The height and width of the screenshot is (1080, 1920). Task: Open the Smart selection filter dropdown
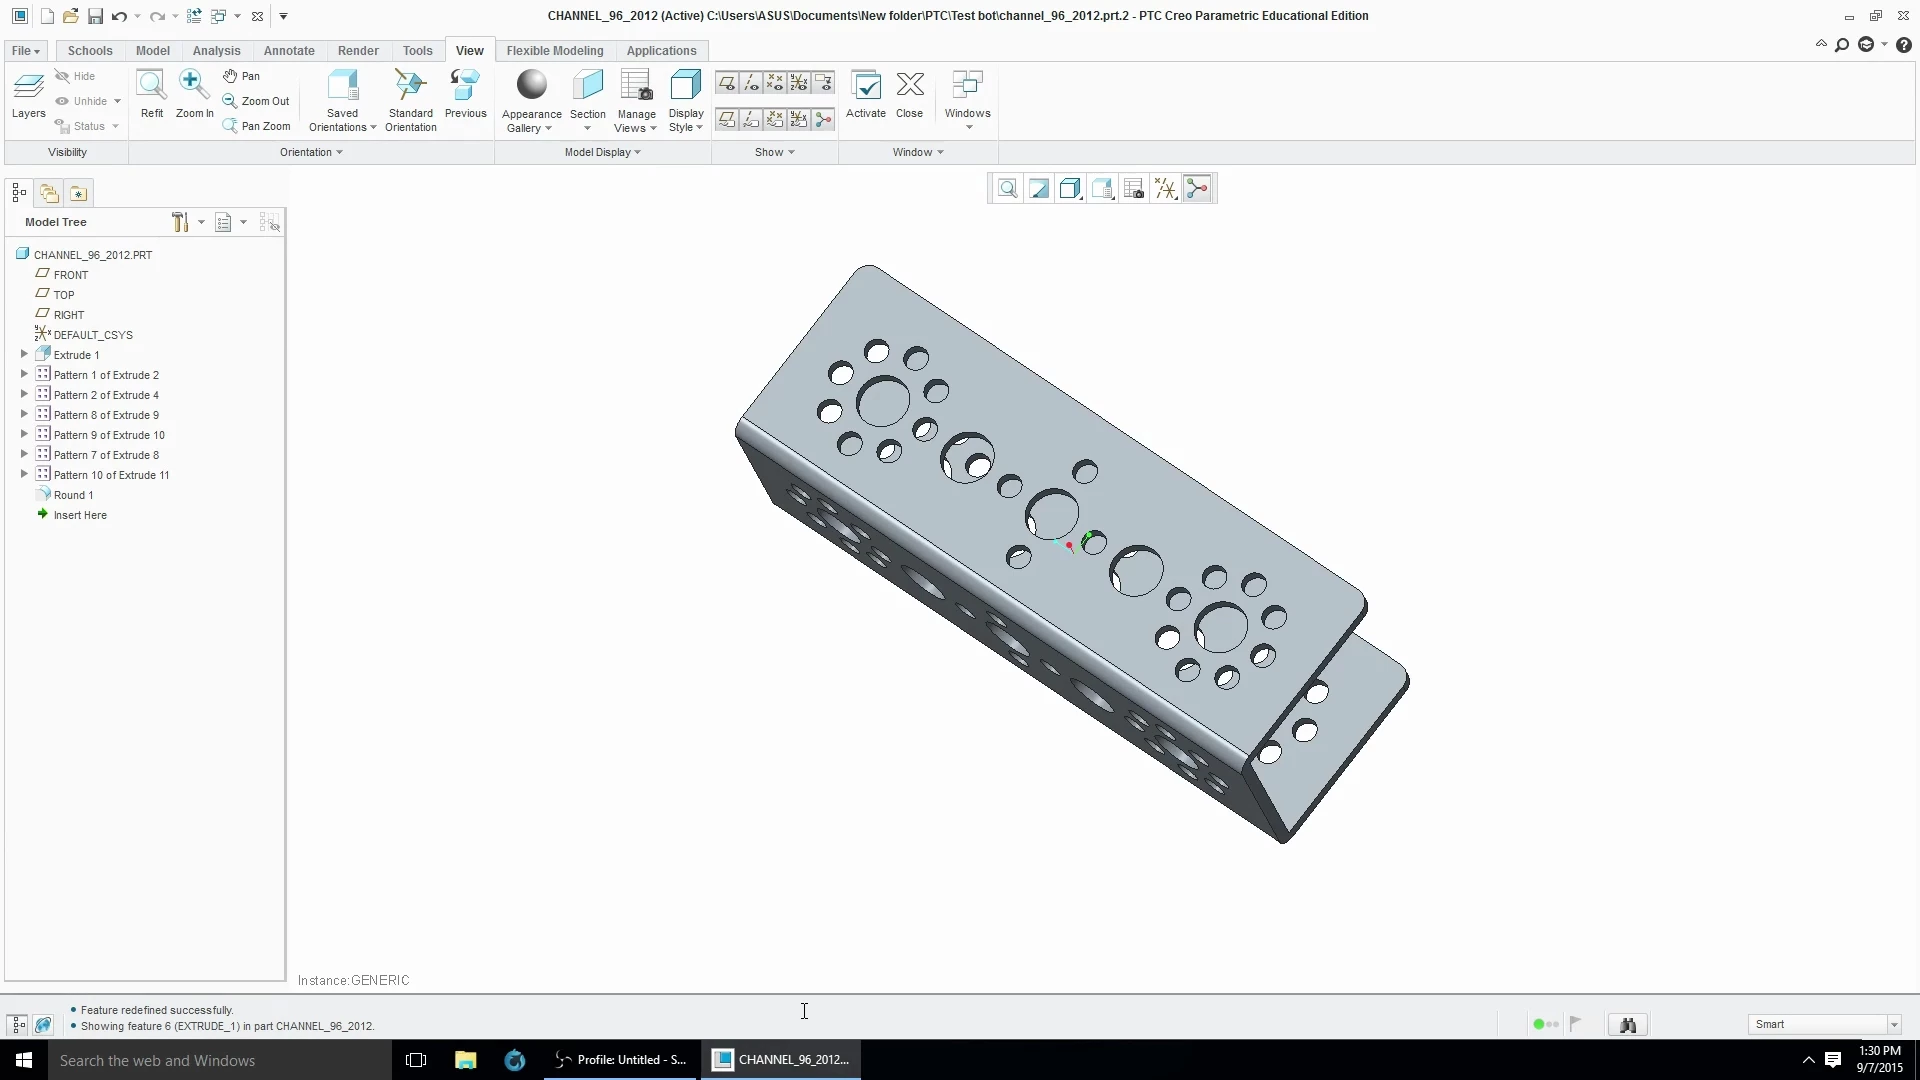pyautogui.click(x=1893, y=1024)
